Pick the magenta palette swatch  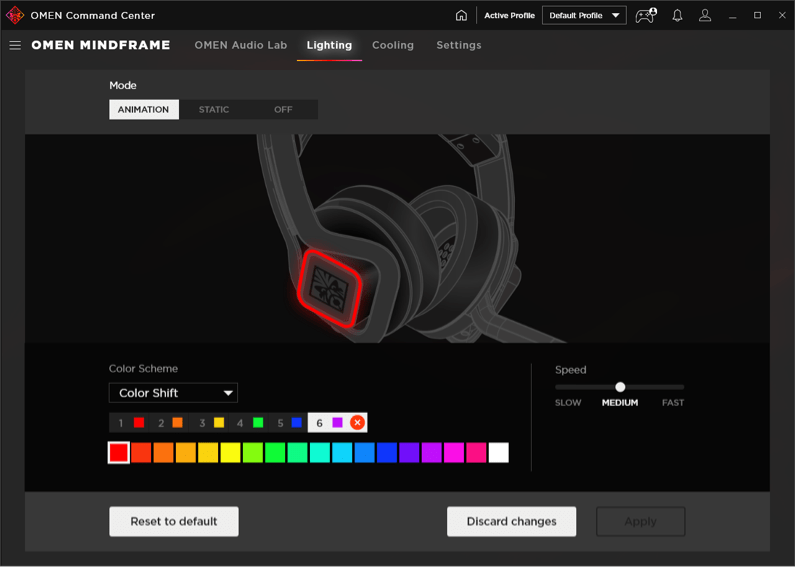tap(454, 452)
